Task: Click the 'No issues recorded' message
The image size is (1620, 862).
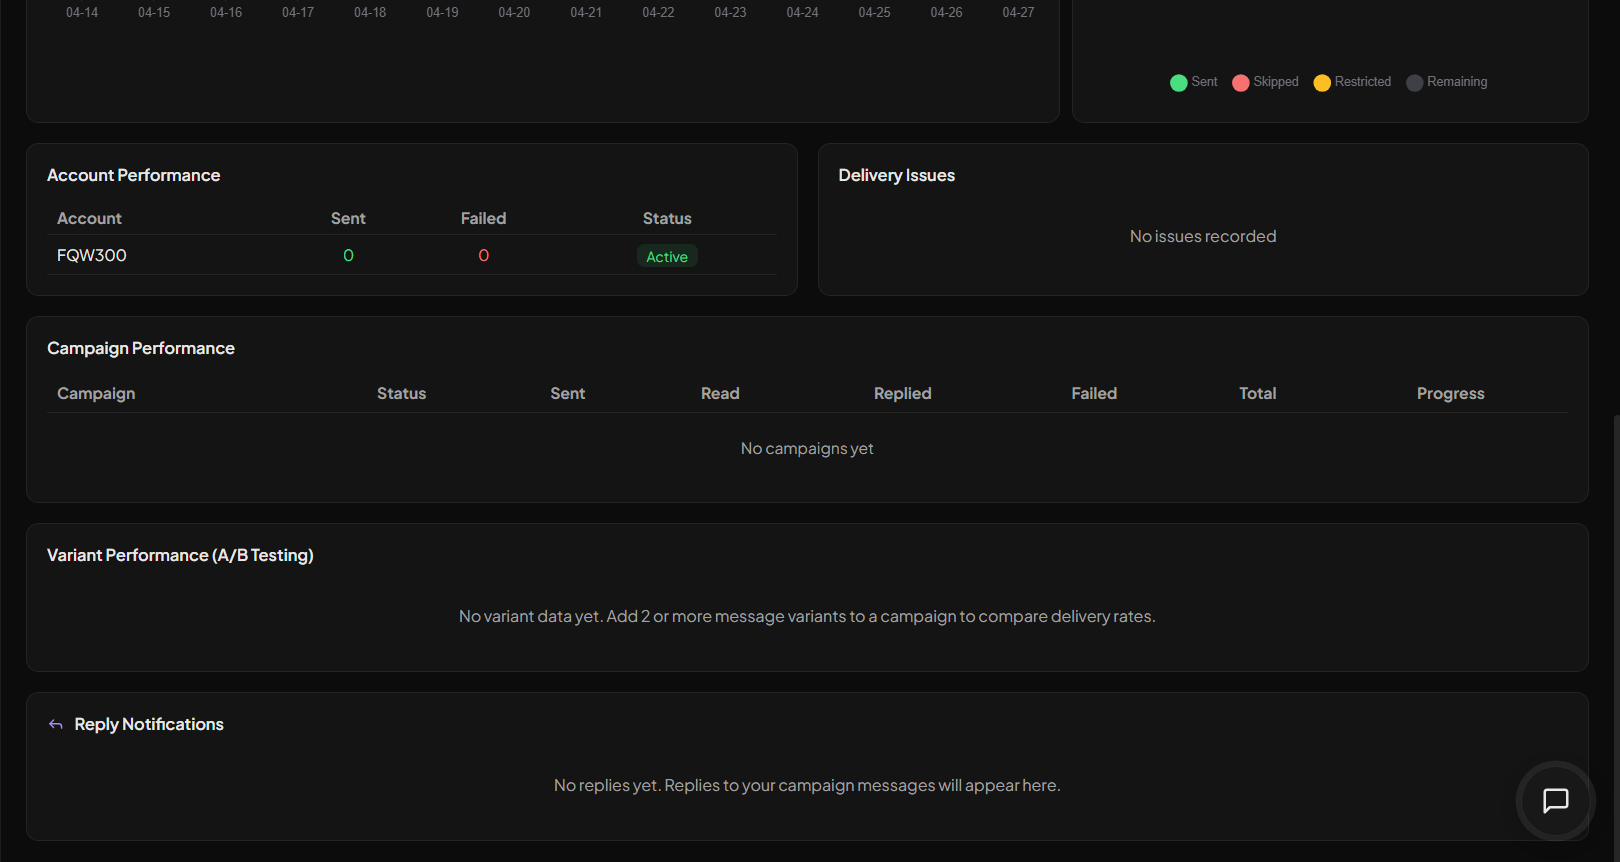Action: (x=1203, y=236)
